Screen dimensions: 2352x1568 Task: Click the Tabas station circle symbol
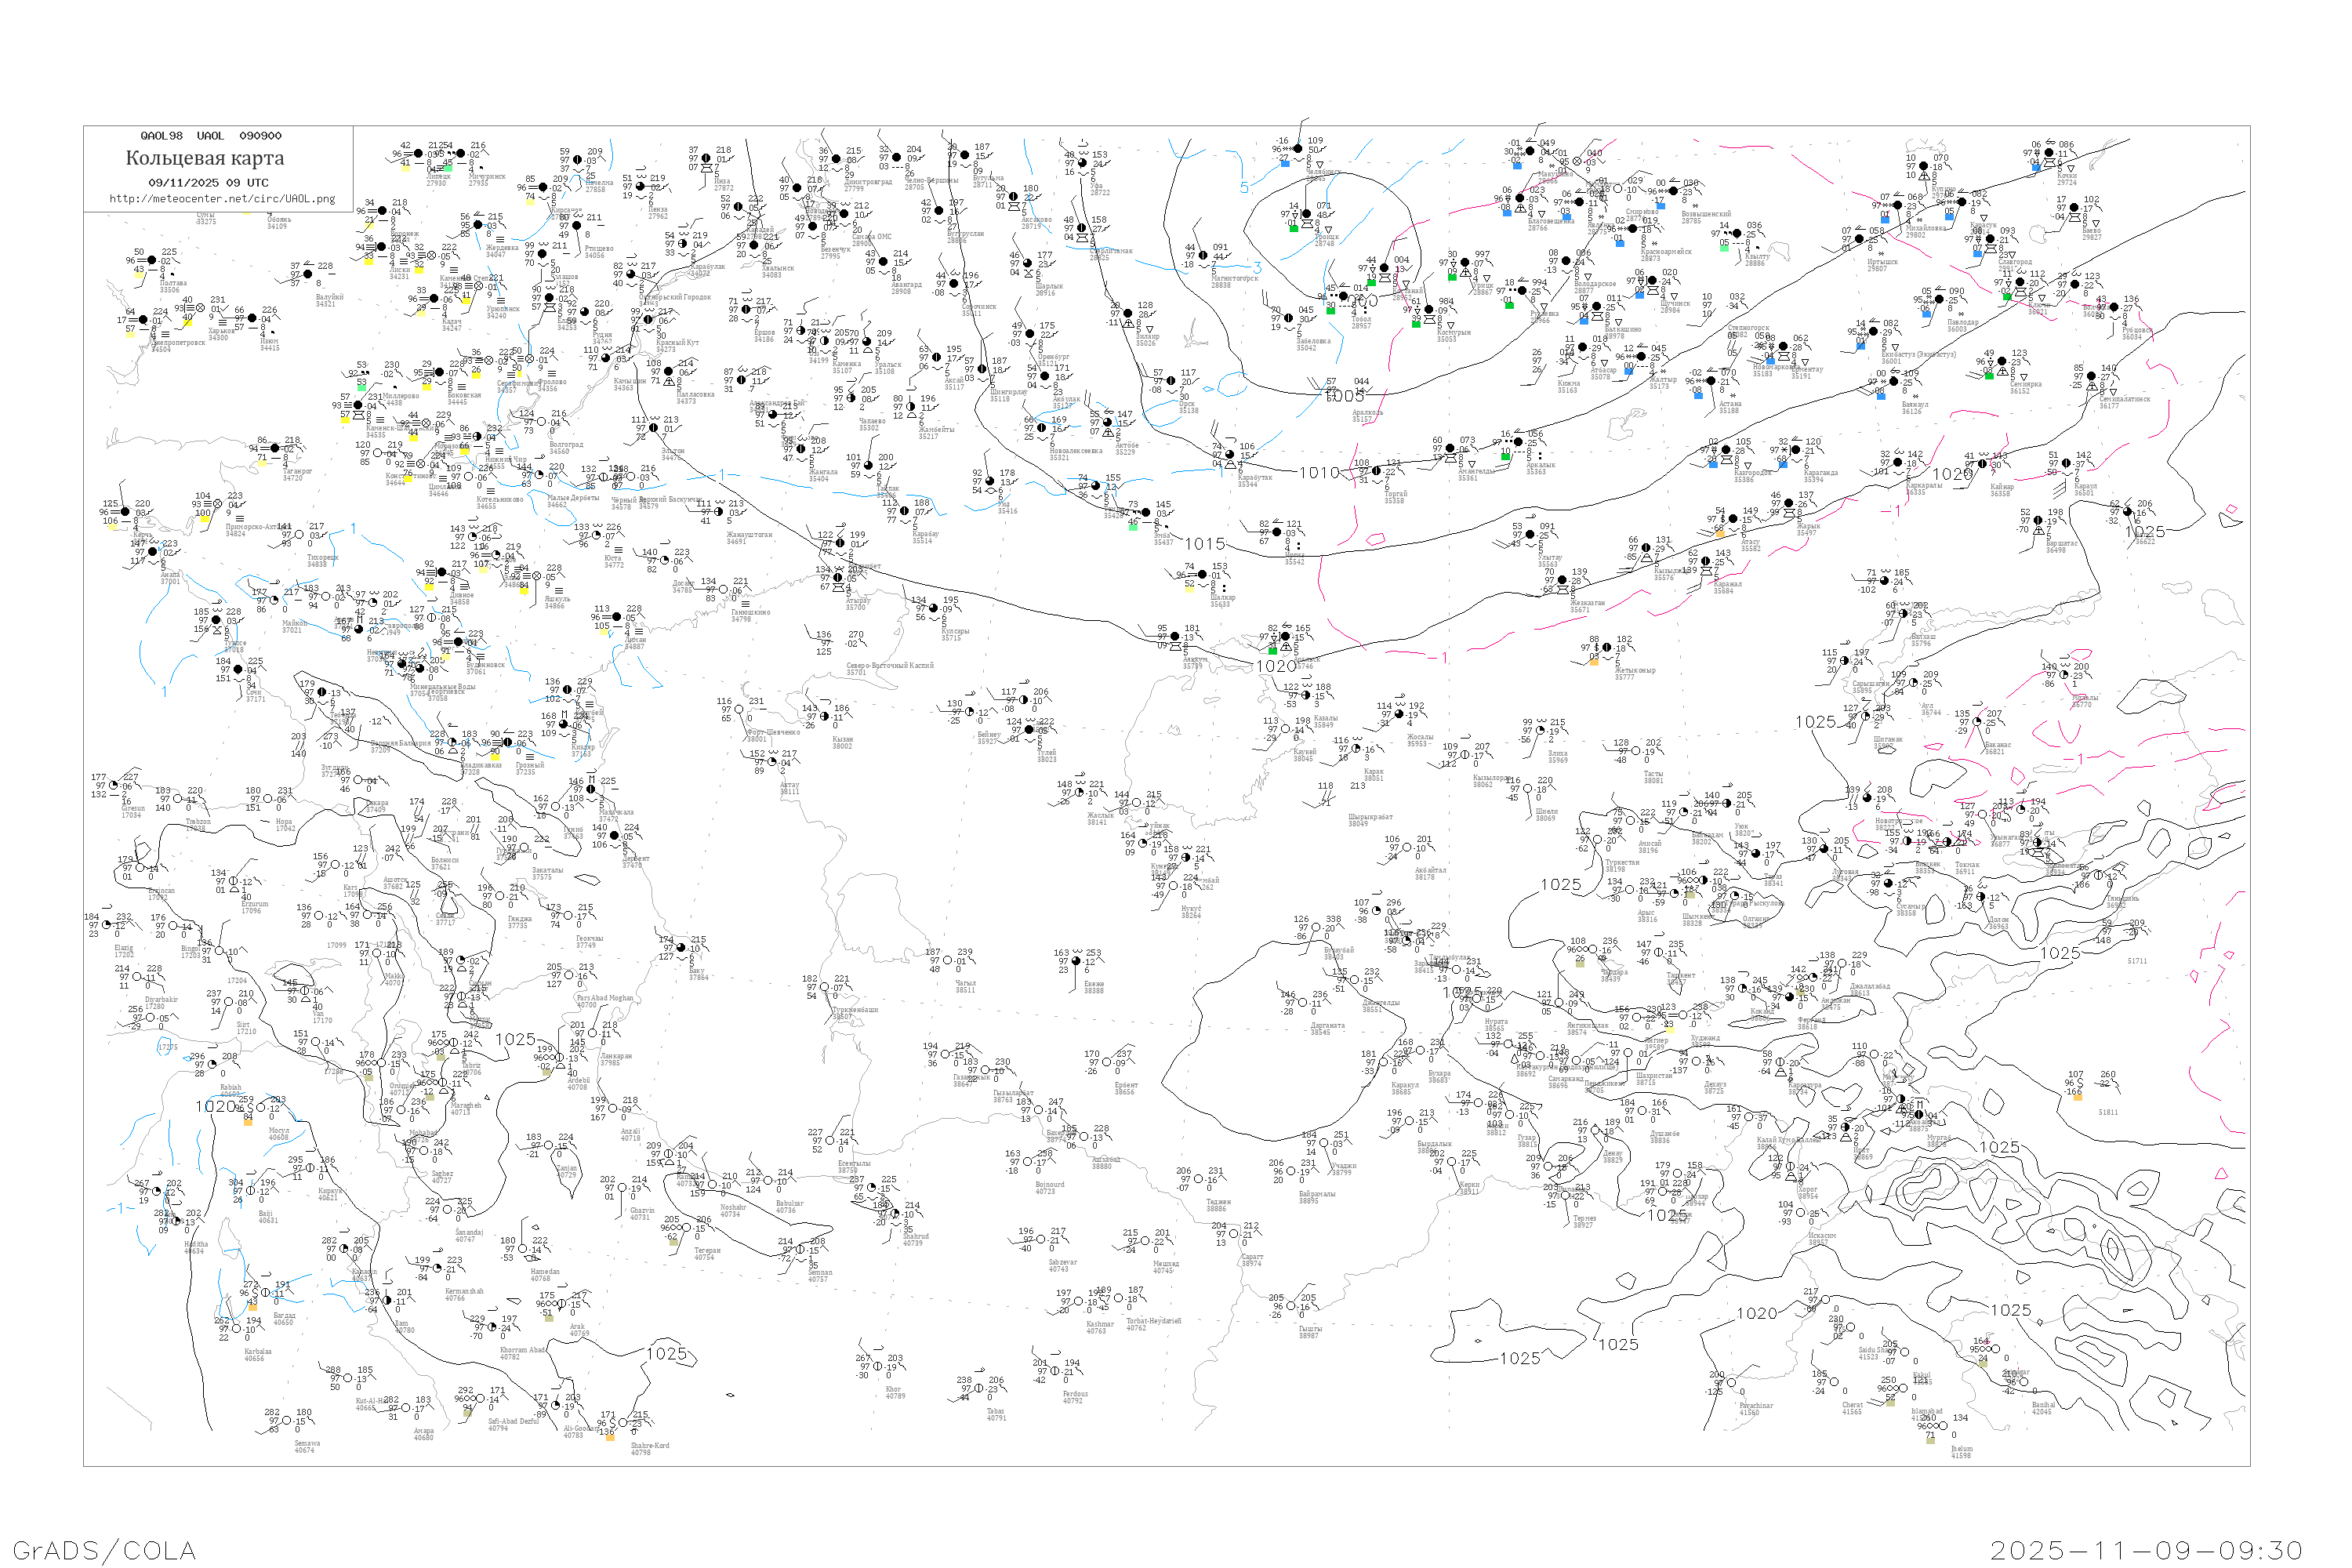coord(979,1388)
